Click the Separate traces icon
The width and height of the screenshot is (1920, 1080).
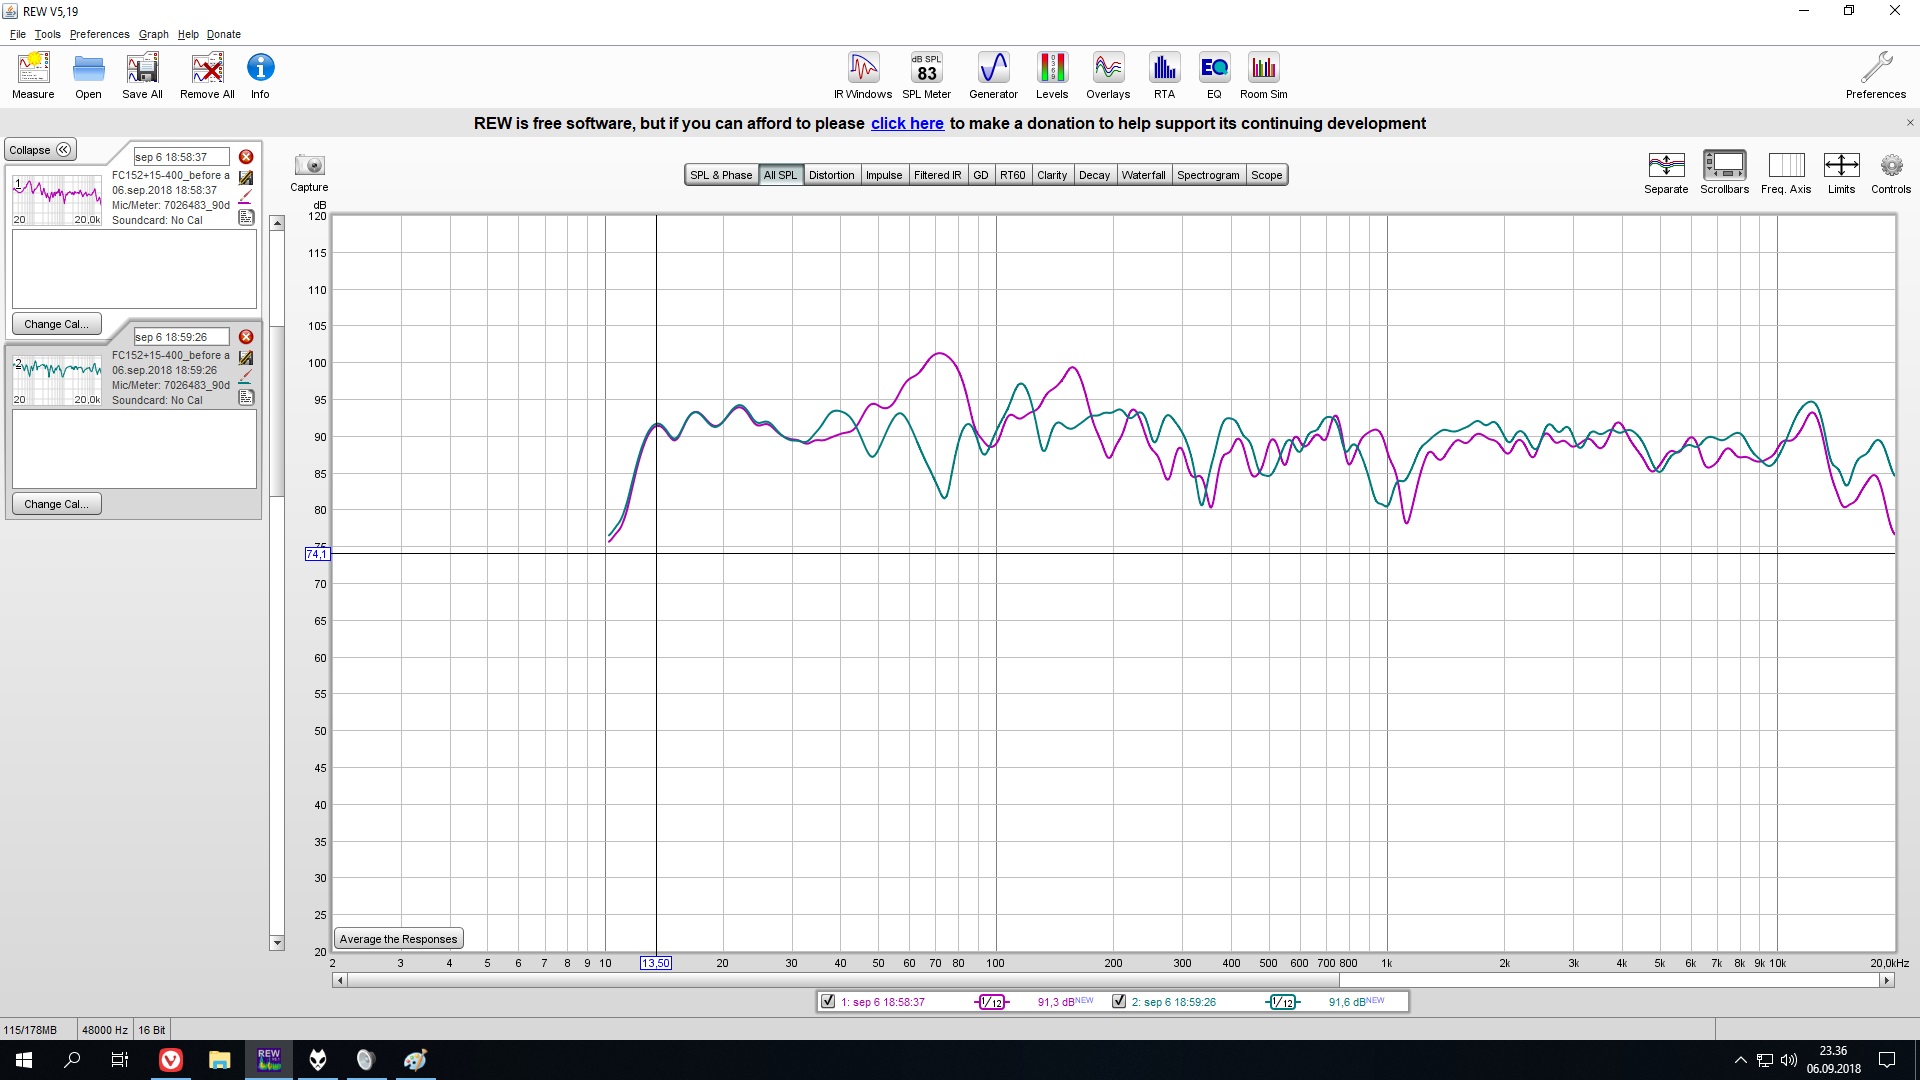(x=1666, y=173)
